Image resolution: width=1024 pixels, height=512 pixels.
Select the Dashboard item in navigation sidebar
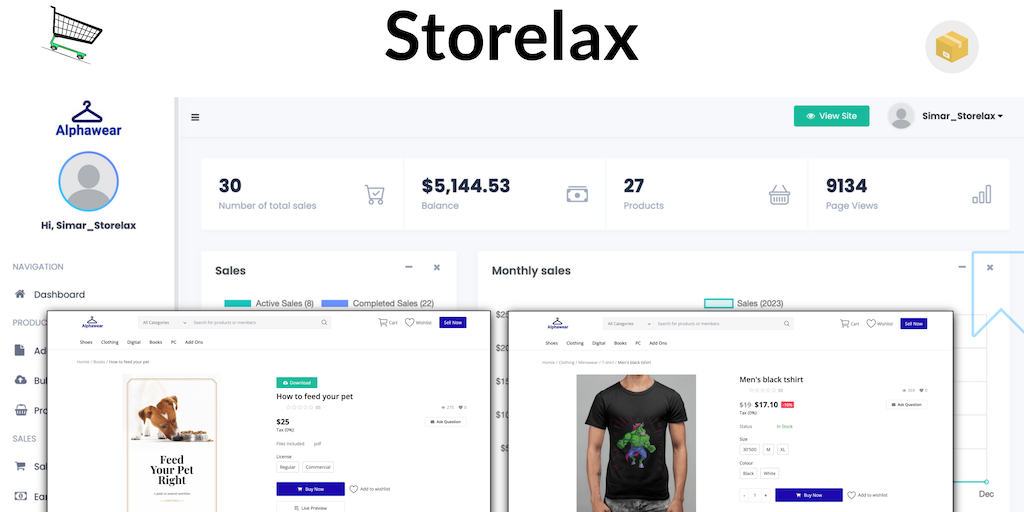(x=59, y=295)
